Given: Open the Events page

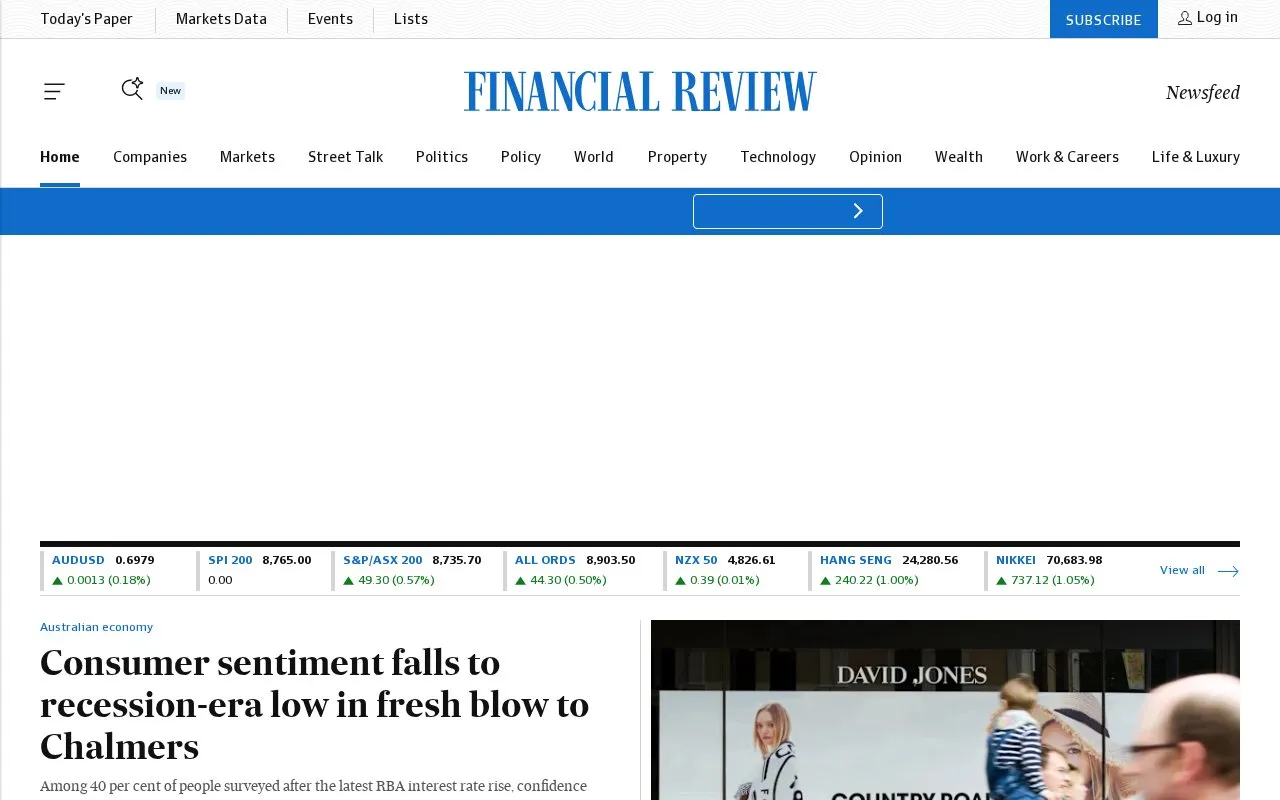Looking at the screenshot, I should pyautogui.click(x=330, y=19).
